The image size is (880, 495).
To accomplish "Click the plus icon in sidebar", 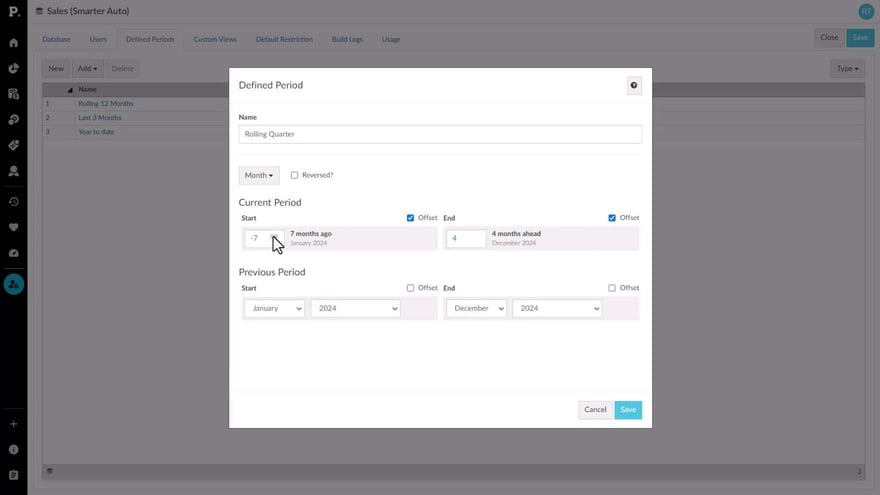I will coord(13,424).
